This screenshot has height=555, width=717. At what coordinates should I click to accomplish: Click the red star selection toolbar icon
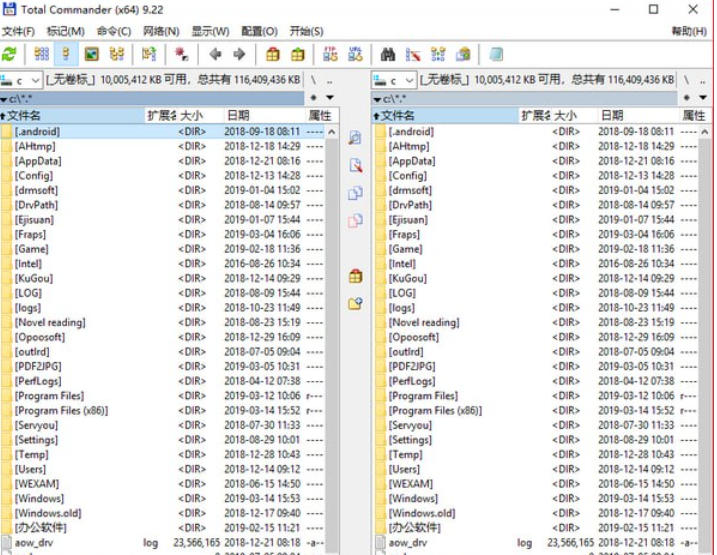(x=182, y=54)
